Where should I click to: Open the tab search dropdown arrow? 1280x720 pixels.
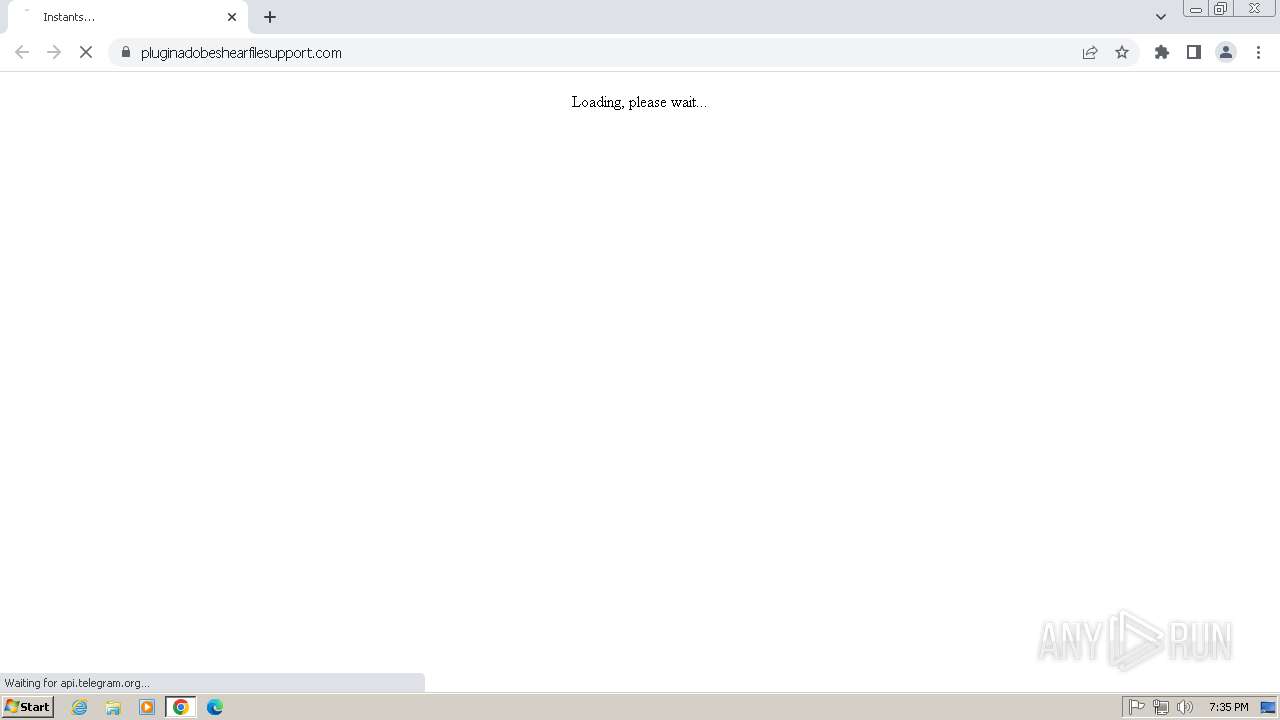(x=1161, y=17)
